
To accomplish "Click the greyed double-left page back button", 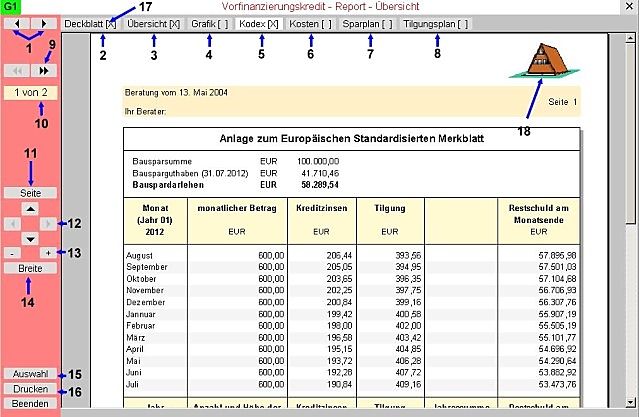I will [x=17, y=71].
